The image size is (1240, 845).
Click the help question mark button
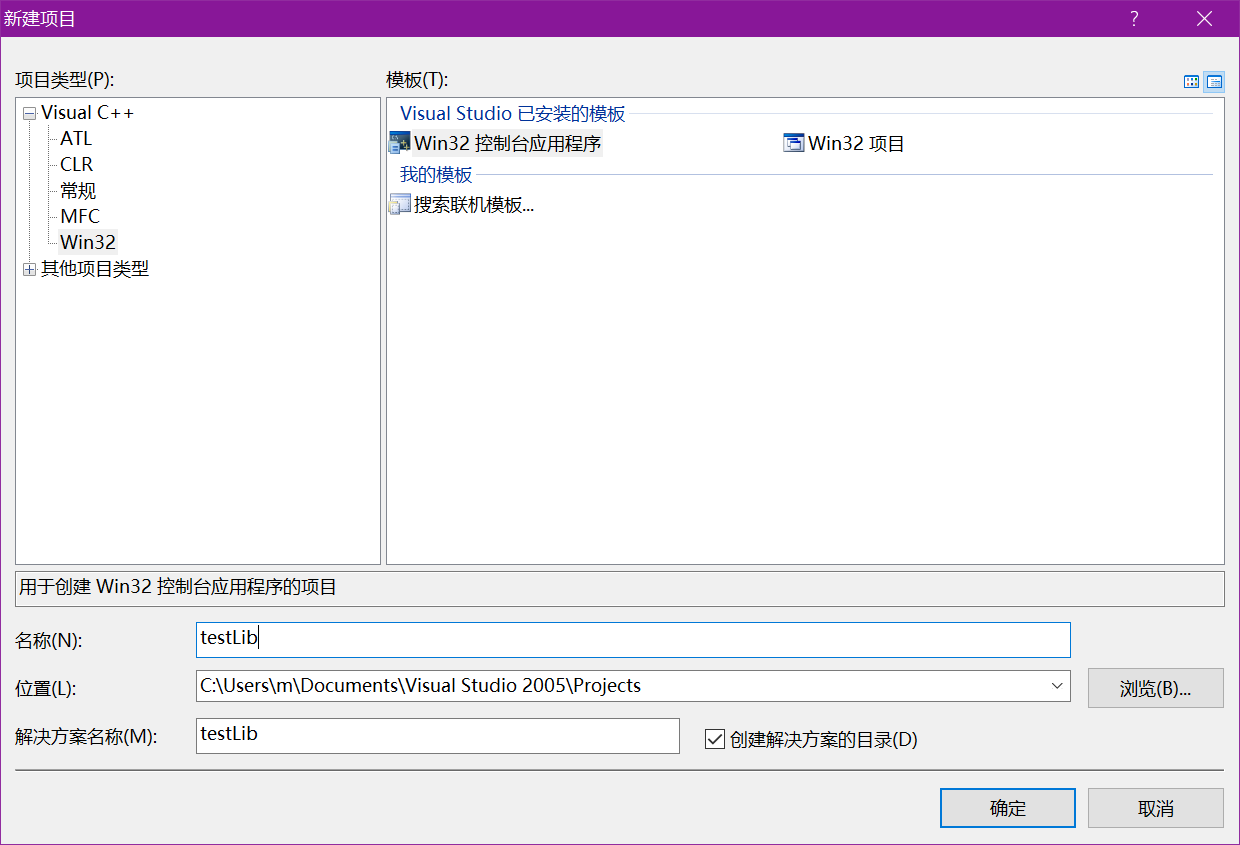1134,19
